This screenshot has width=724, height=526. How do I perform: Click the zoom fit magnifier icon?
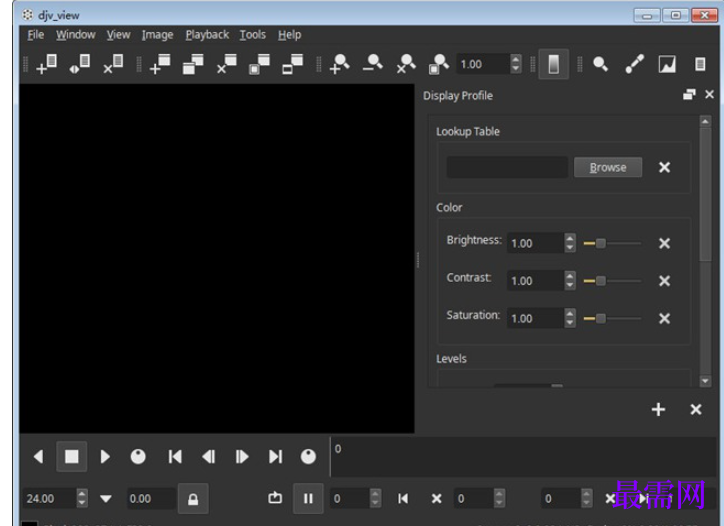click(x=439, y=64)
